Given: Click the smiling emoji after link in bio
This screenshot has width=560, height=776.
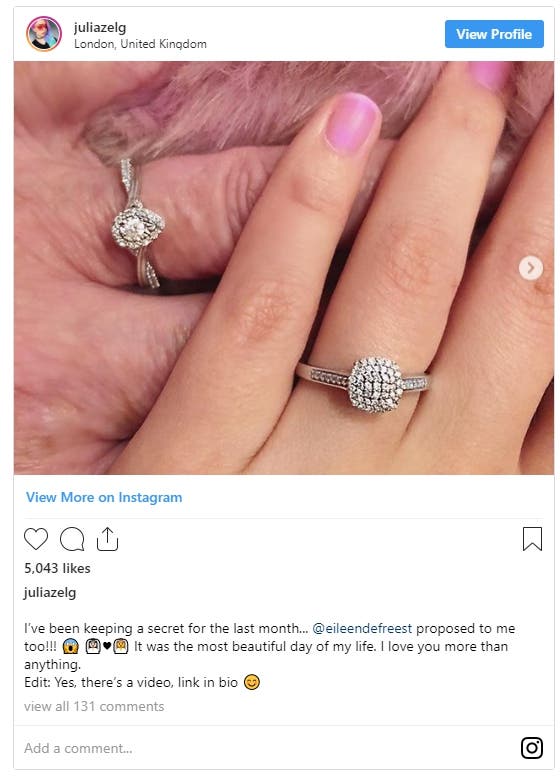Looking at the screenshot, I should [x=252, y=682].
